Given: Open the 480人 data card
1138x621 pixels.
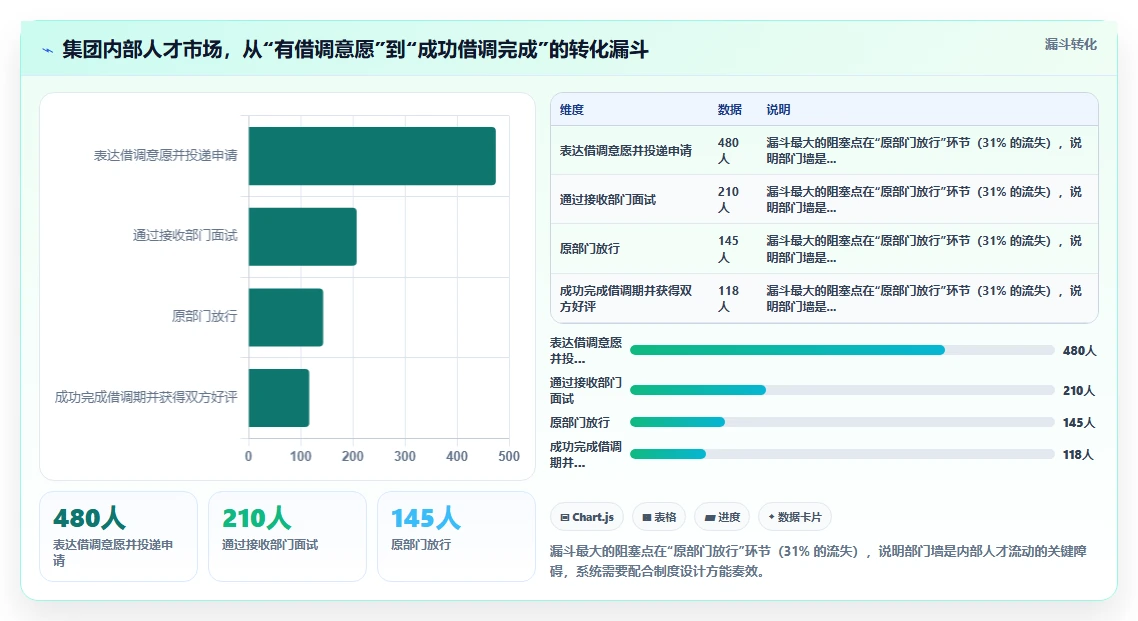Looking at the screenshot, I should (118, 536).
